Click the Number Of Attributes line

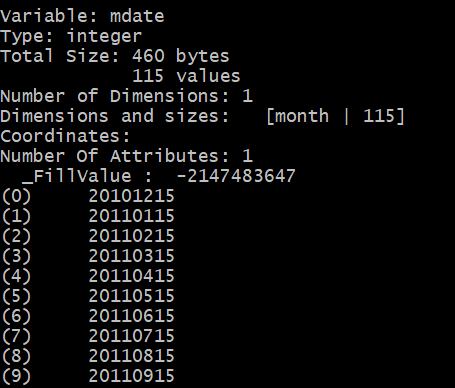click(x=126, y=156)
